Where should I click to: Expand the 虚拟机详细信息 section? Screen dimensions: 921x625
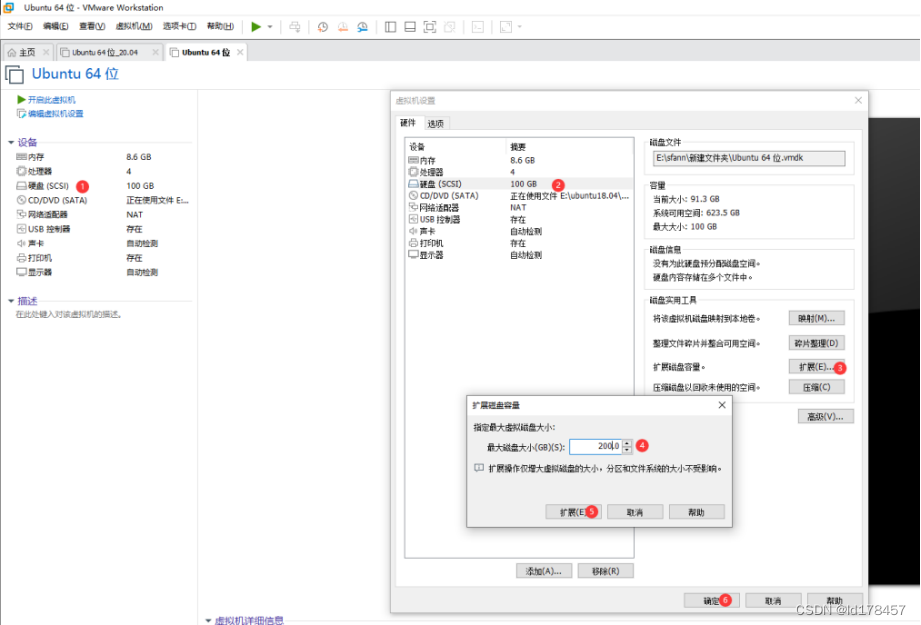pos(208,620)
